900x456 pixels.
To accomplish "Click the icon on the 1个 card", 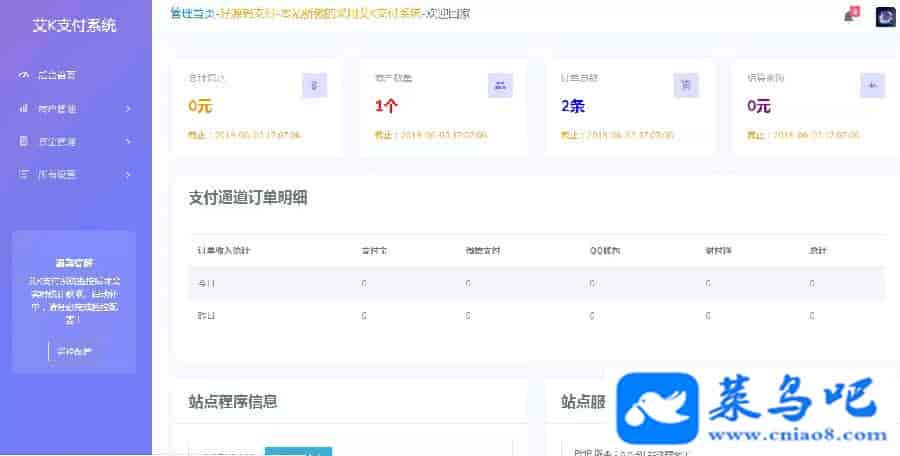I will (x=500, y=86).
